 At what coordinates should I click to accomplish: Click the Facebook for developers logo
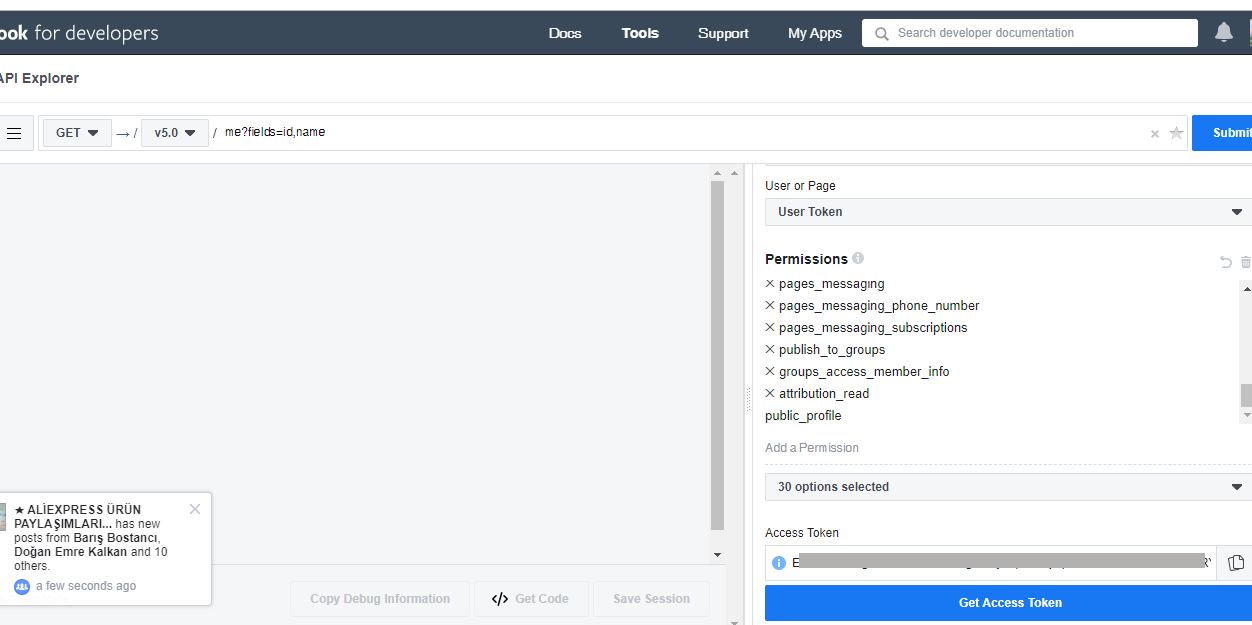click(x=79, y=33)
